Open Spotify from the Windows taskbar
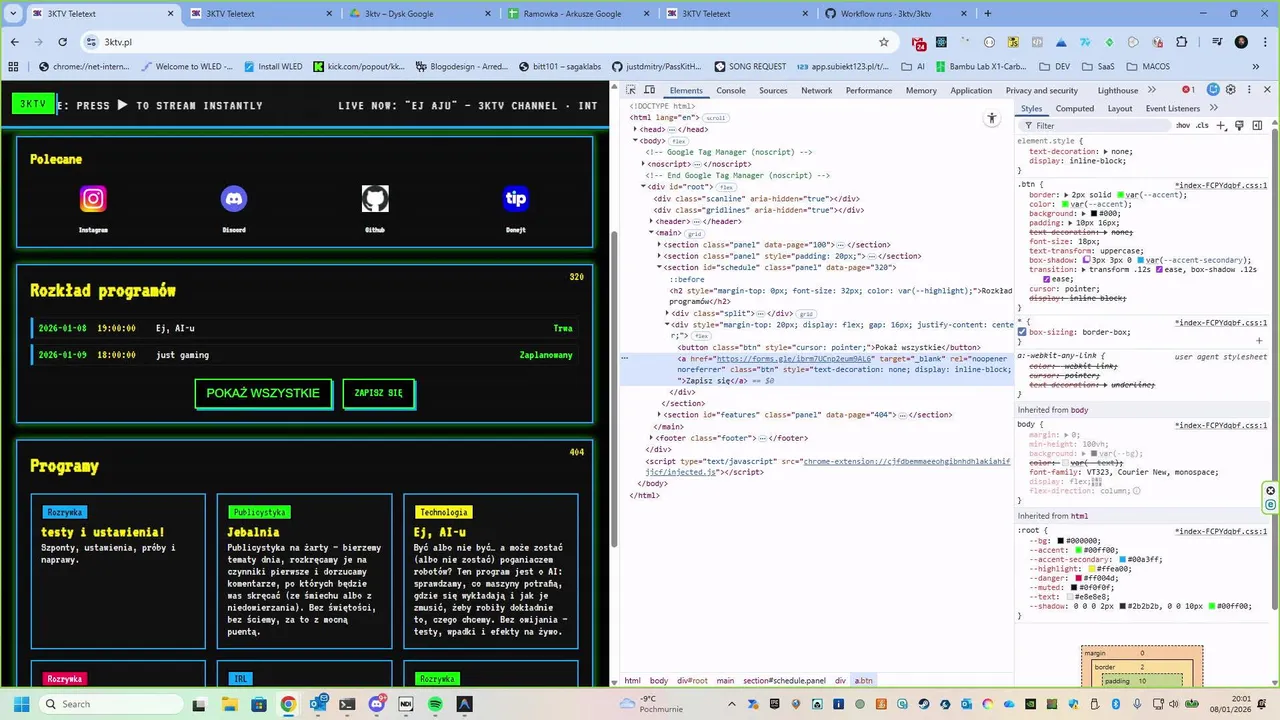 click(x=435, y=704)
